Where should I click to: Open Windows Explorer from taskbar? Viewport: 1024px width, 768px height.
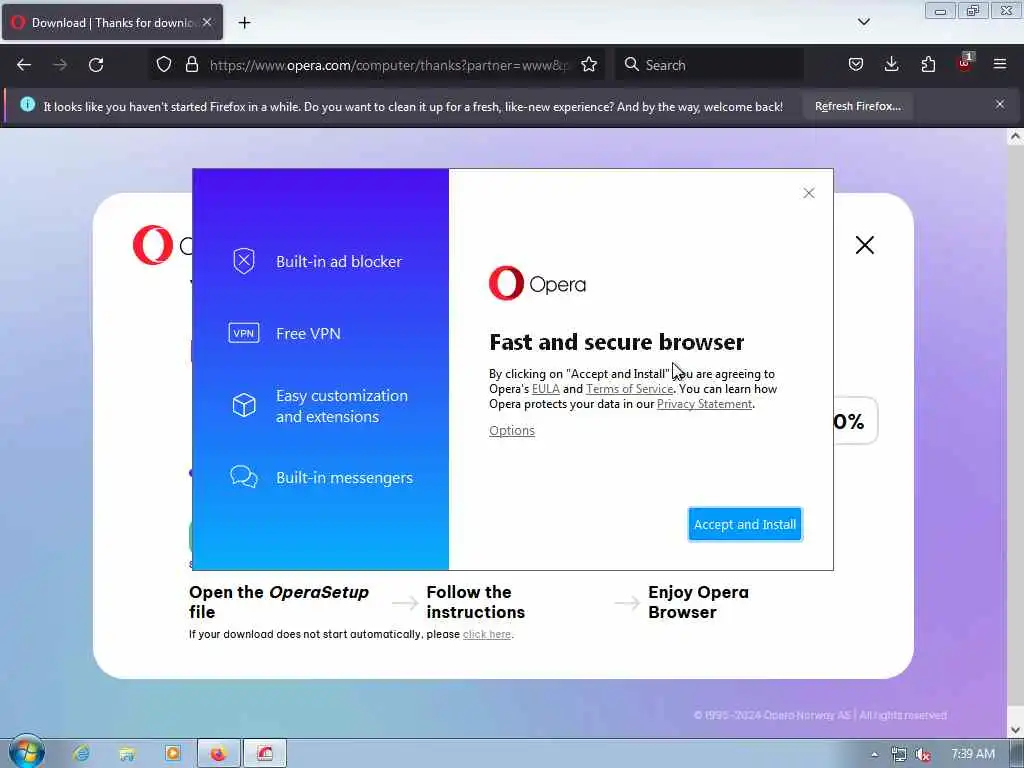coord(127,754)
